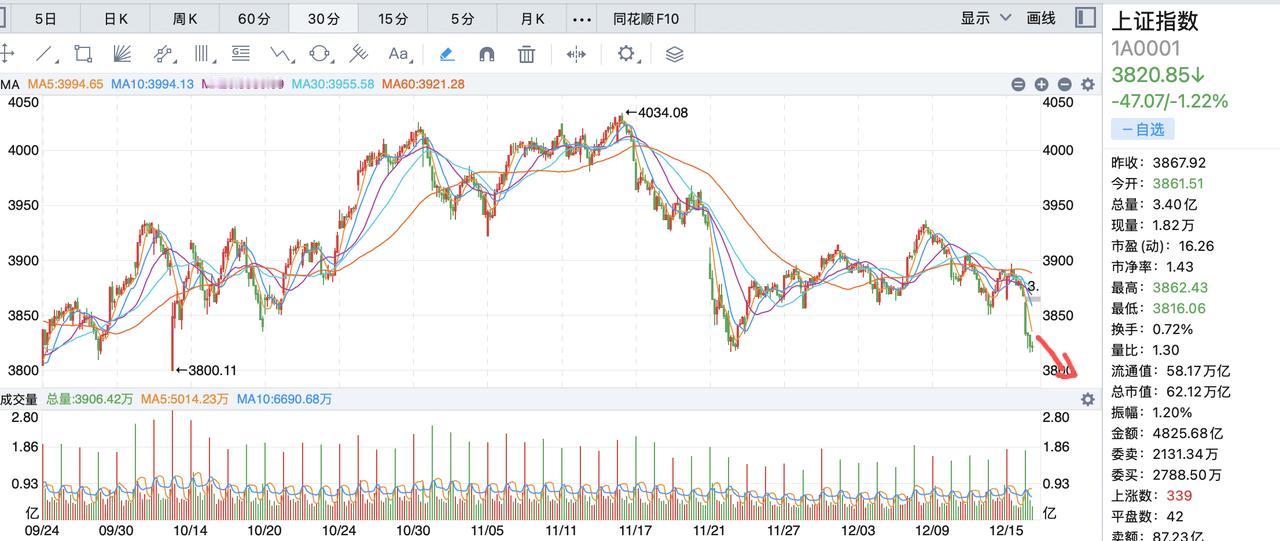Delete all drawings with the trash icon

(x=526, y=54)
